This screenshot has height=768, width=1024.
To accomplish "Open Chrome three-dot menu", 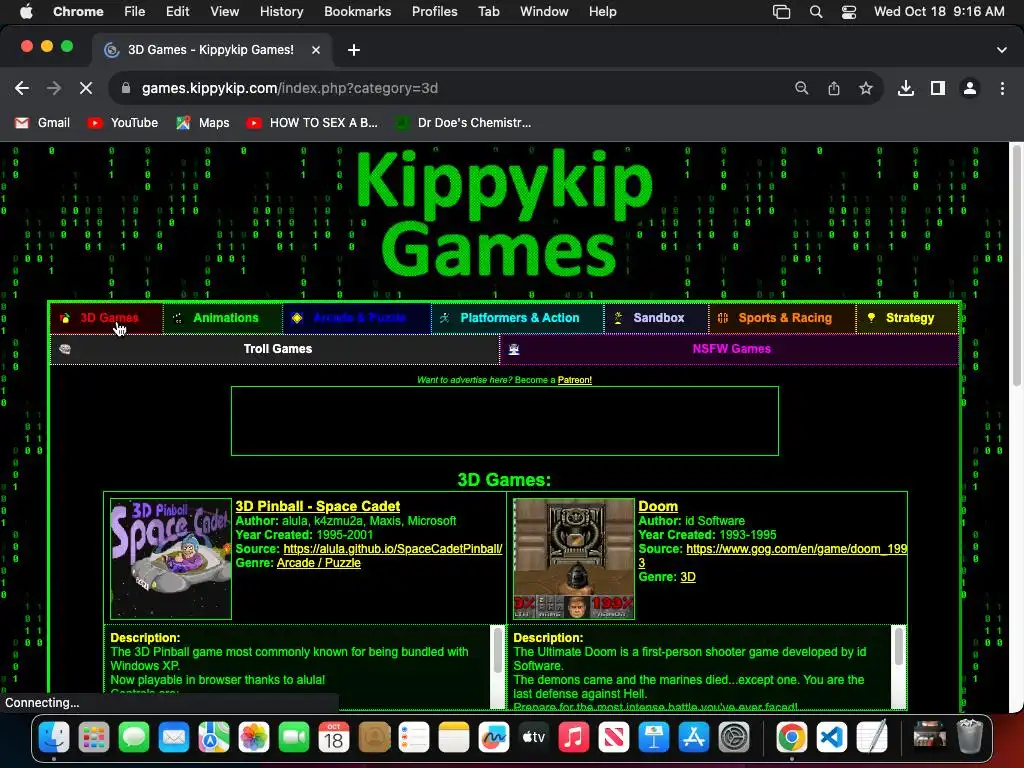I will tap(1002, 88).
